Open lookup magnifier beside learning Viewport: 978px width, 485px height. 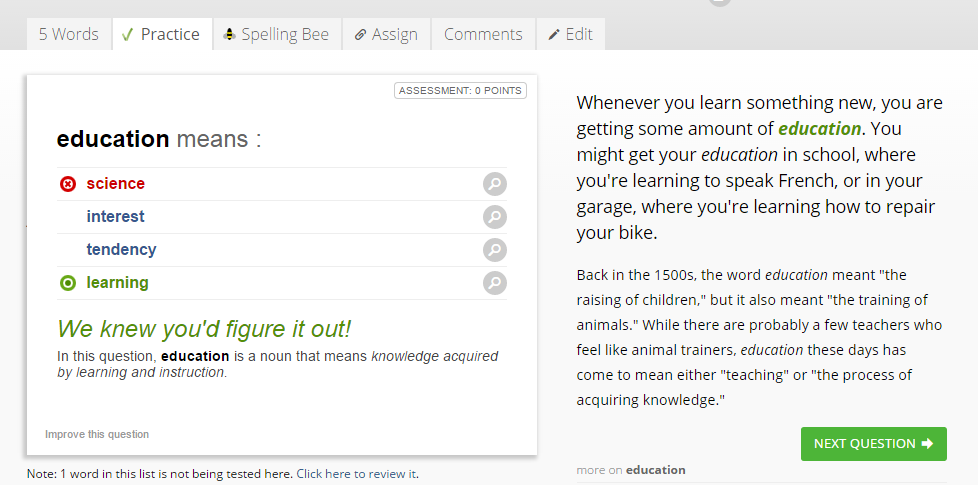pyautogui.click(x=494, y=283)
